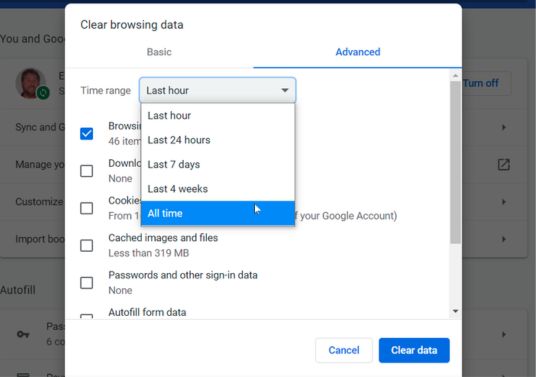Viewport: 536px width, 377px height.
Task: Open the Manage your Google Account external link icon
Action: tap(504, 164)
